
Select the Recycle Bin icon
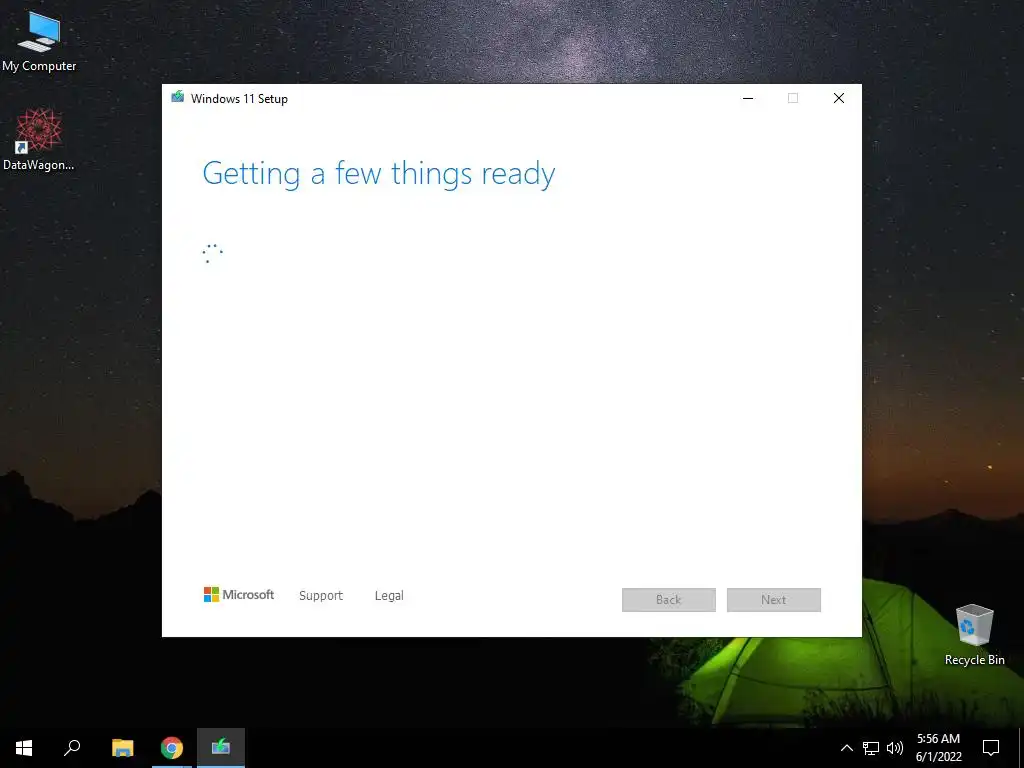click(974, 634)
